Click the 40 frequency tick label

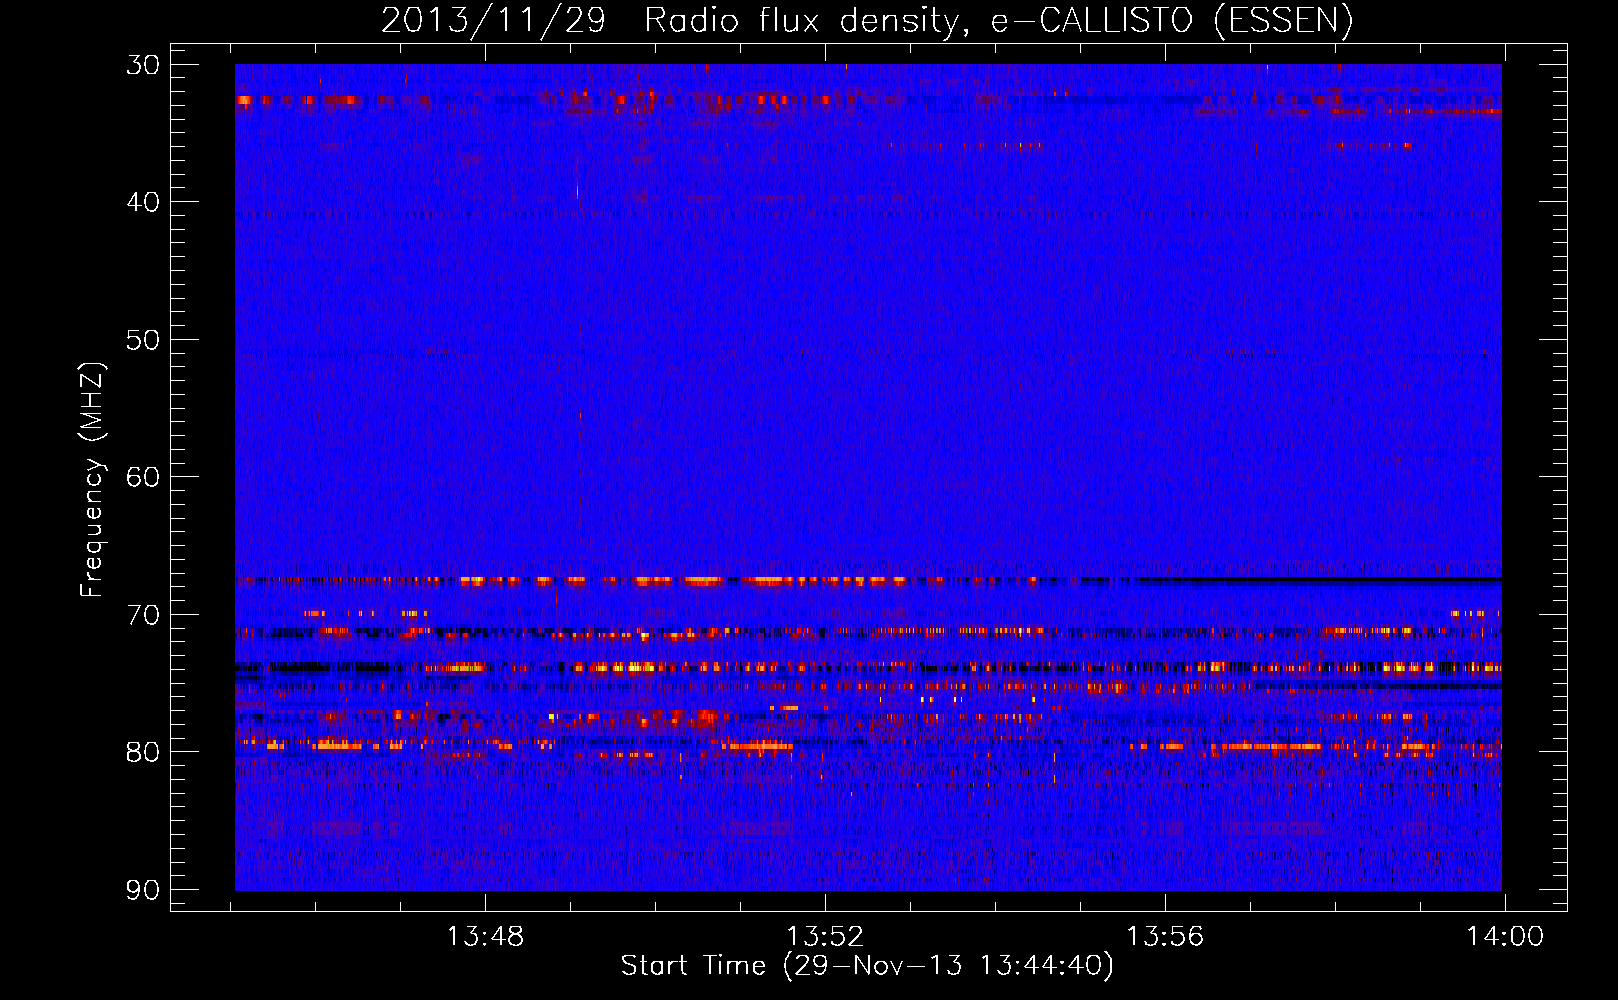coord(143,202)
